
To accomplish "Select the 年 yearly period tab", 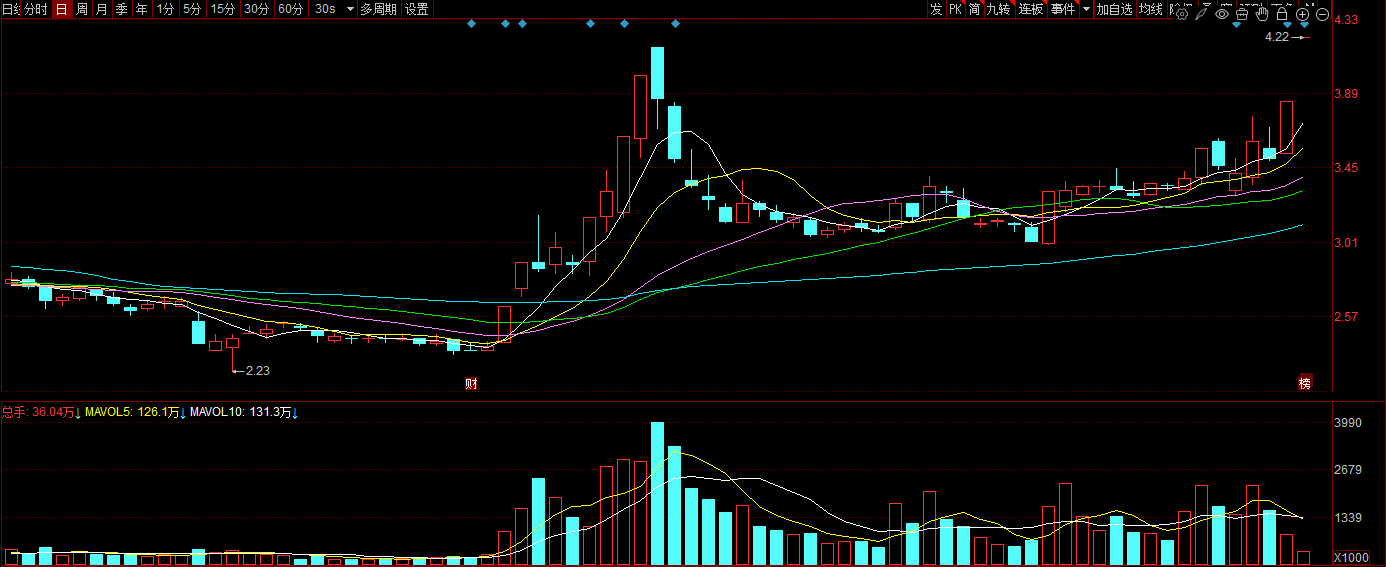I will [141, 9].
